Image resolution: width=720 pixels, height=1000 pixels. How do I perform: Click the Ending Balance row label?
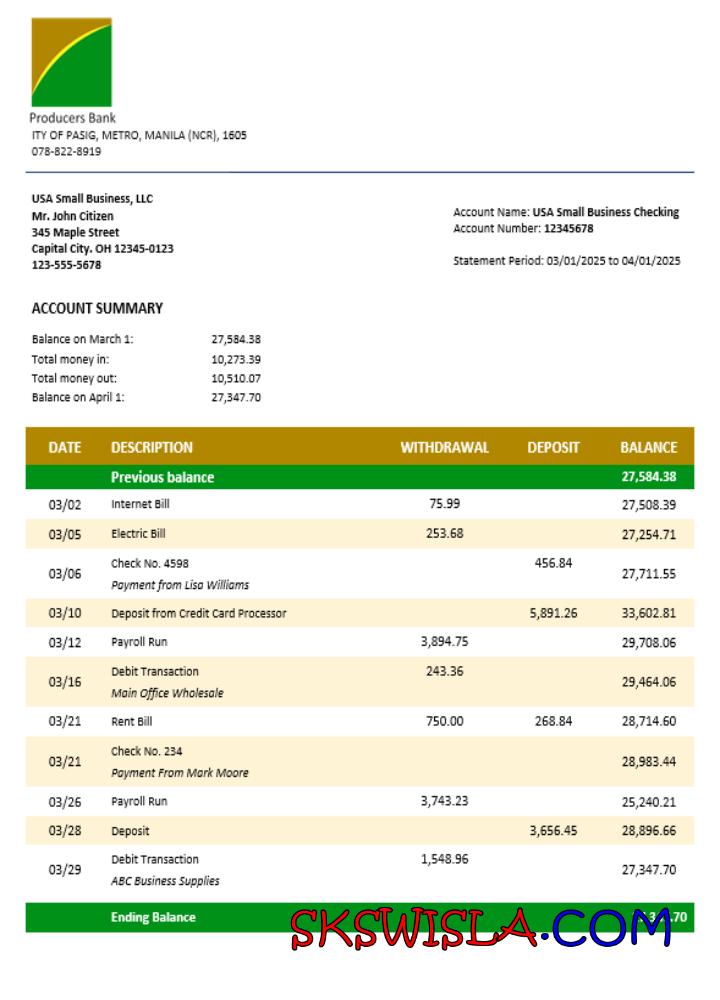click(x=153, y=917)
